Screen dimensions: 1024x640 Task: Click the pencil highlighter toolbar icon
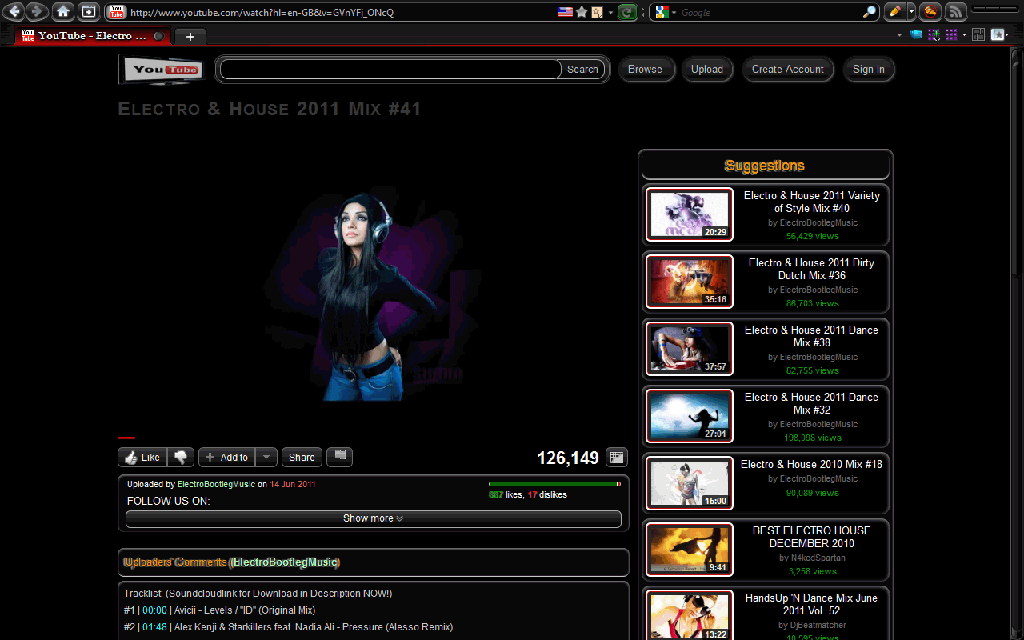tap(895, 12)
